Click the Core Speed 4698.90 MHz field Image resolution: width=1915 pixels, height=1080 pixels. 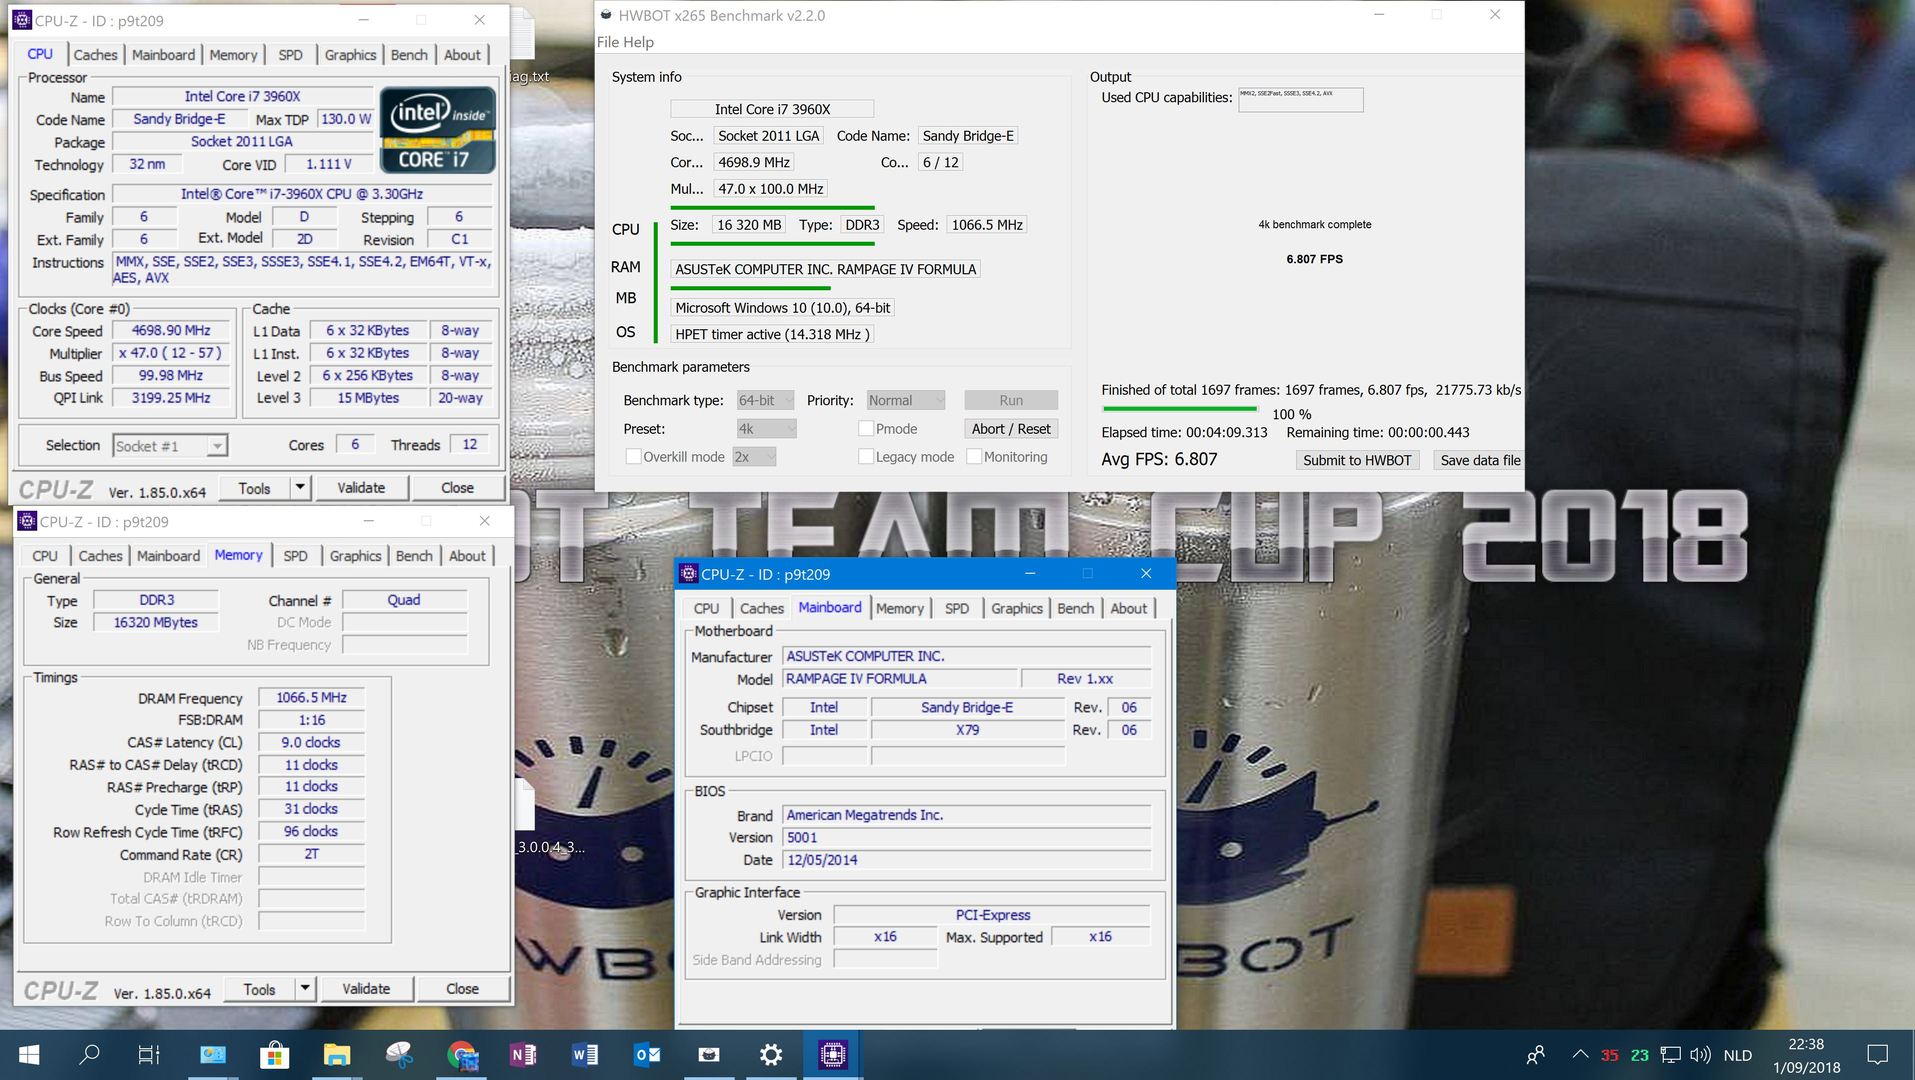pyautogui.click(x=171, y=331)
